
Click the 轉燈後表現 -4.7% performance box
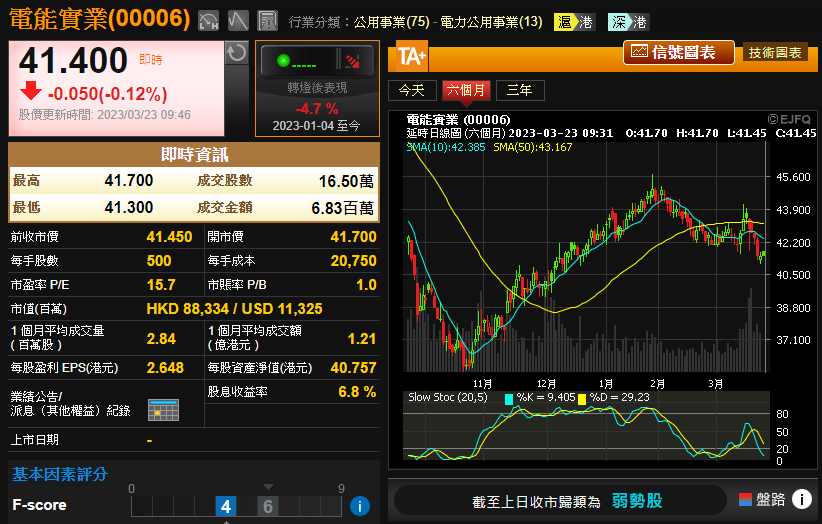(317, 89)
